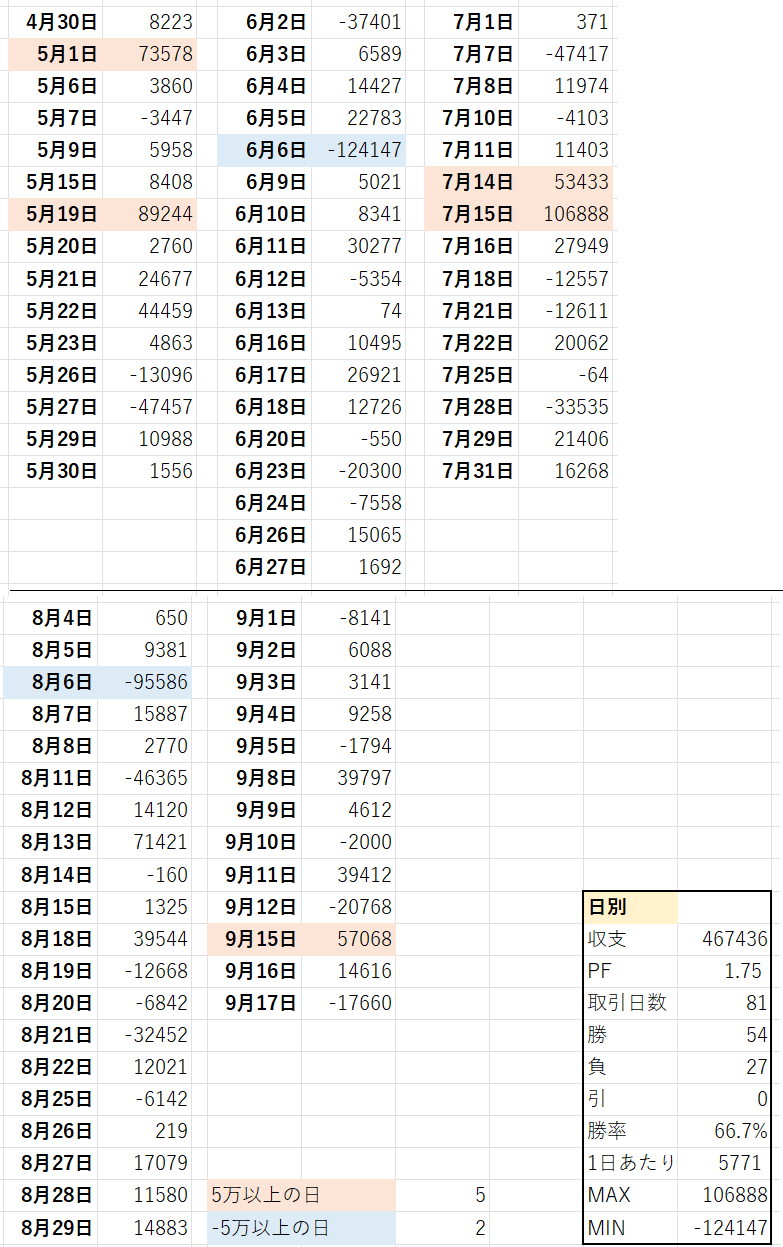Click the 1日あたり label cell
Screen dimensions: 783x1247
click(x=632, y=1163)
